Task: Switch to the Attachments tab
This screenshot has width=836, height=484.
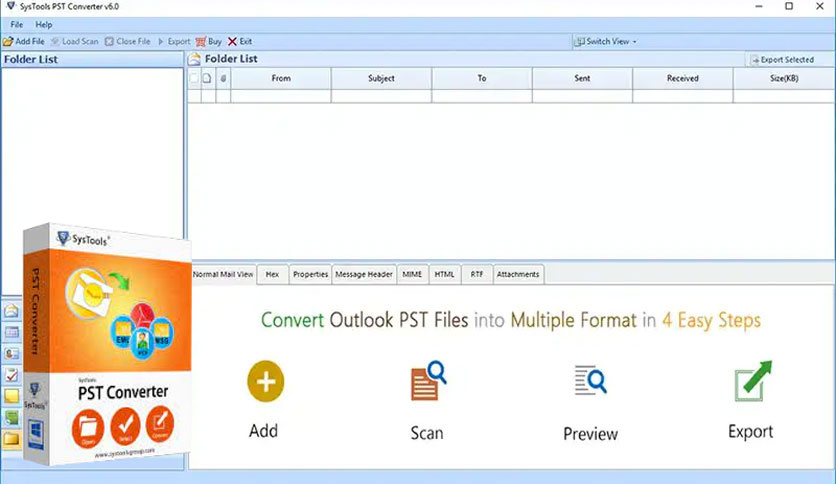Action: tap(518, 274)
